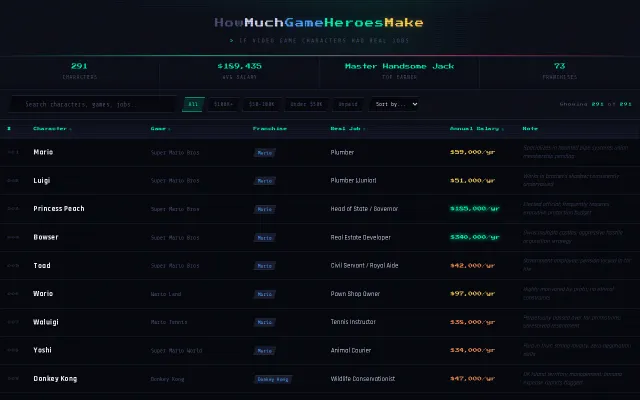This screenshot has height=400, width=640.
Task: Click the $51,000/yr salary value
Action: [472, 180]
